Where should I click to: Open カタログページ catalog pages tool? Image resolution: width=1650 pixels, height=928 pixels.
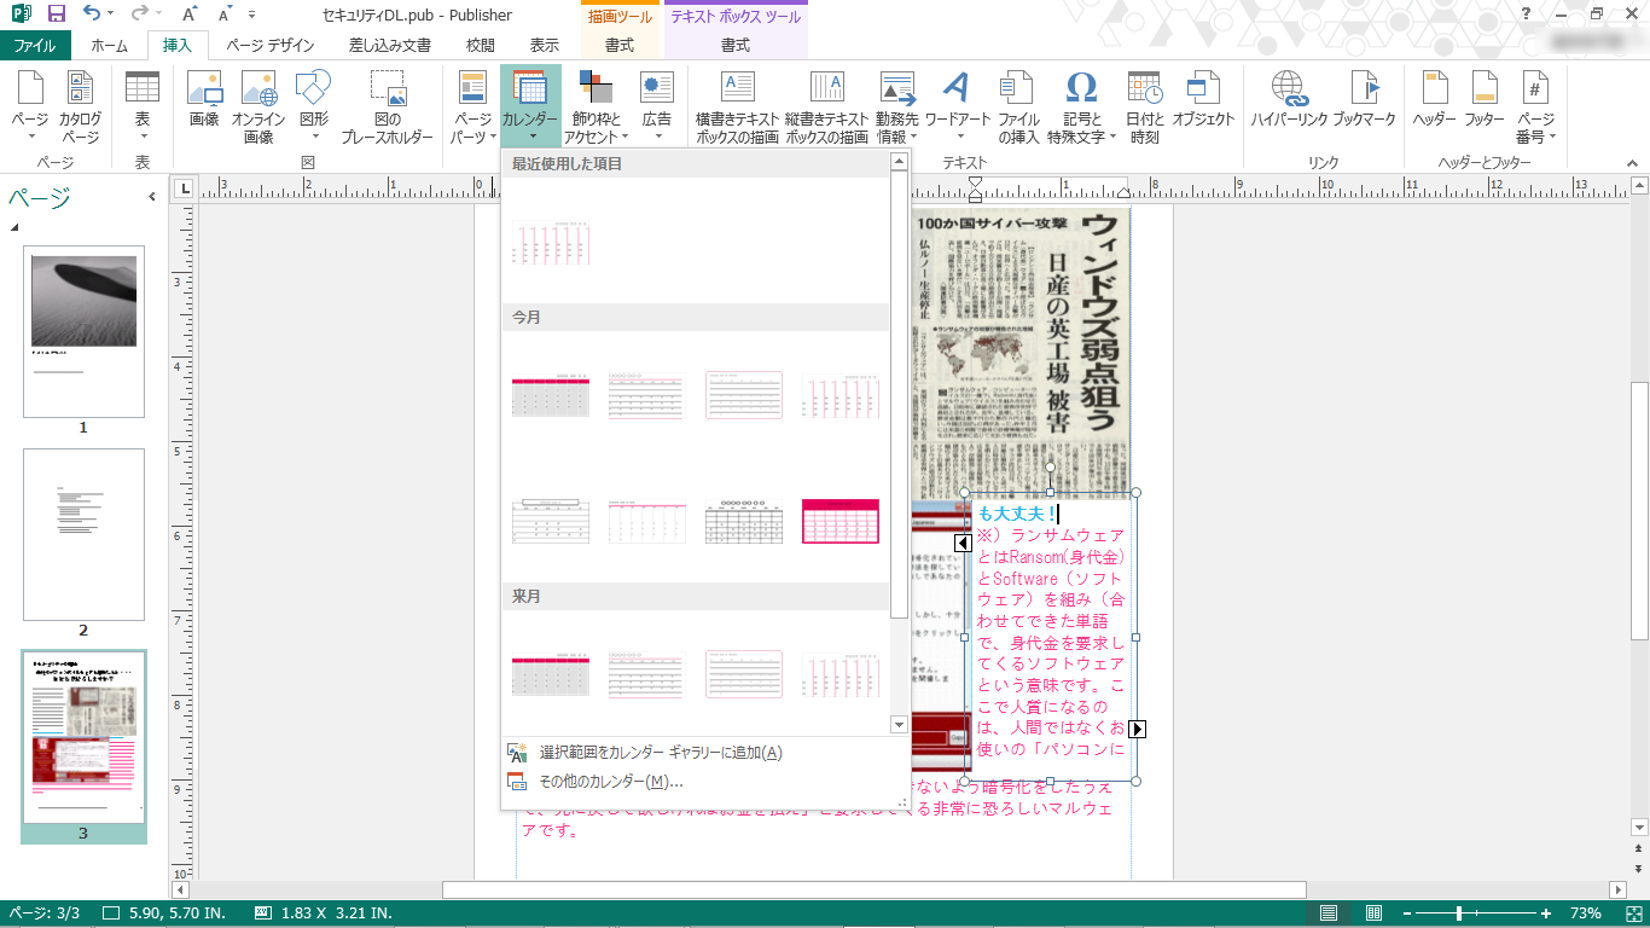(80, 107)
